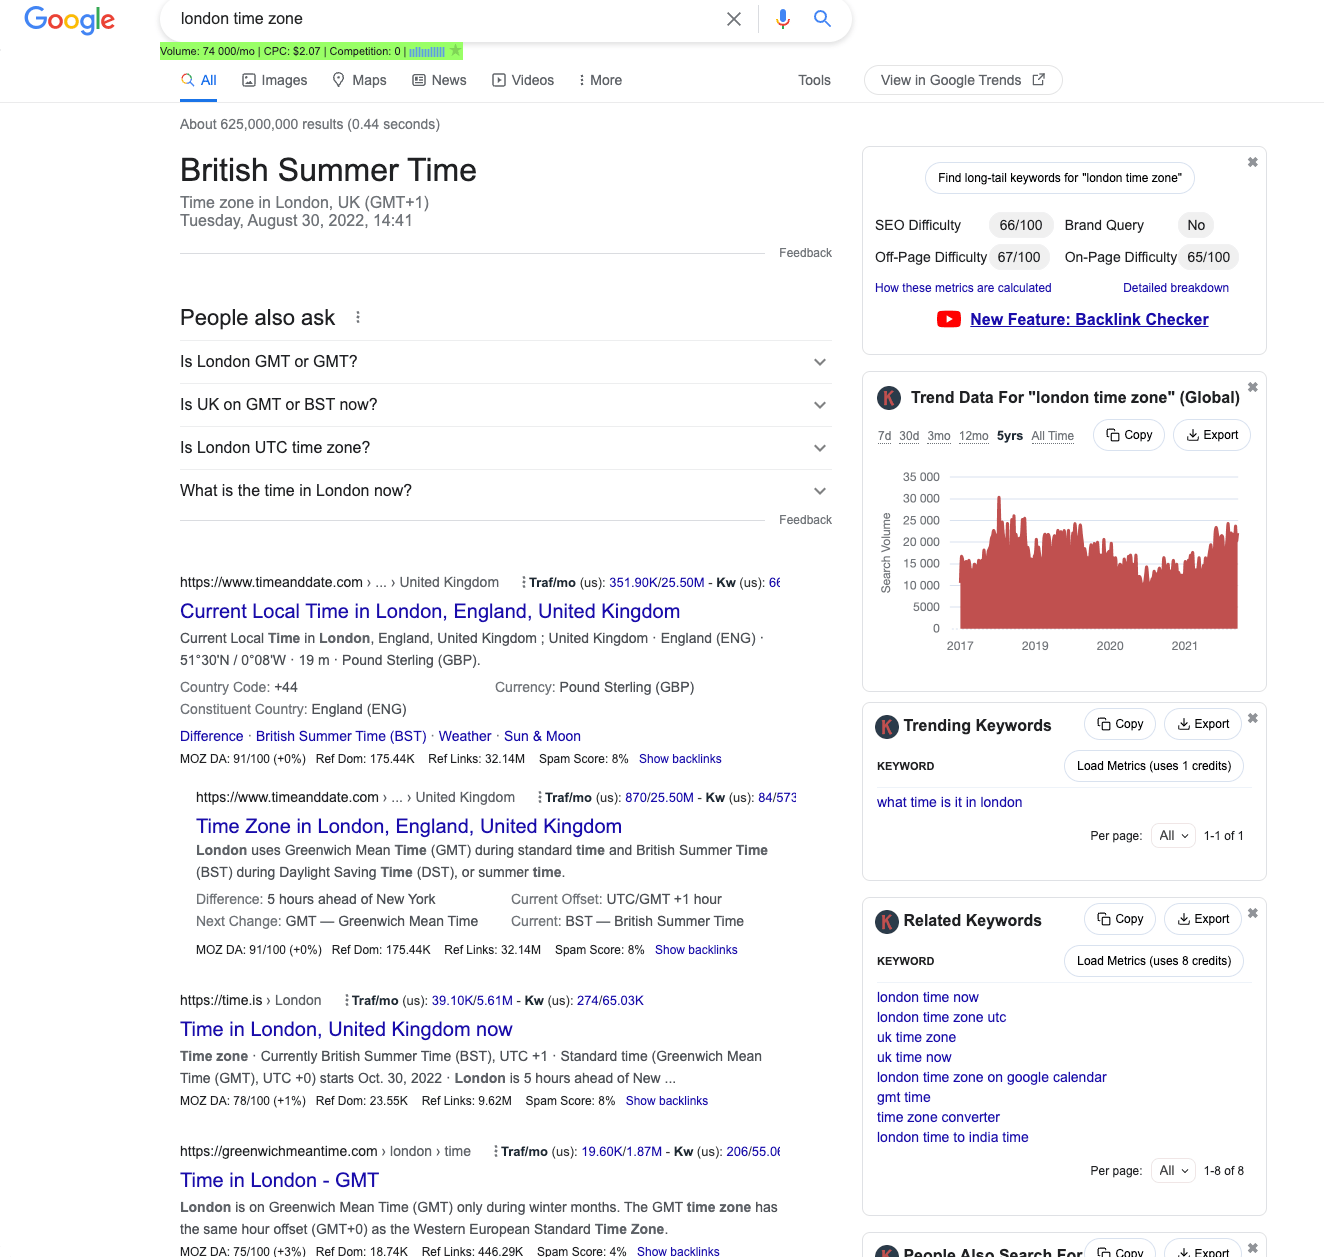Open the search Tools option

tap(814, 80)
